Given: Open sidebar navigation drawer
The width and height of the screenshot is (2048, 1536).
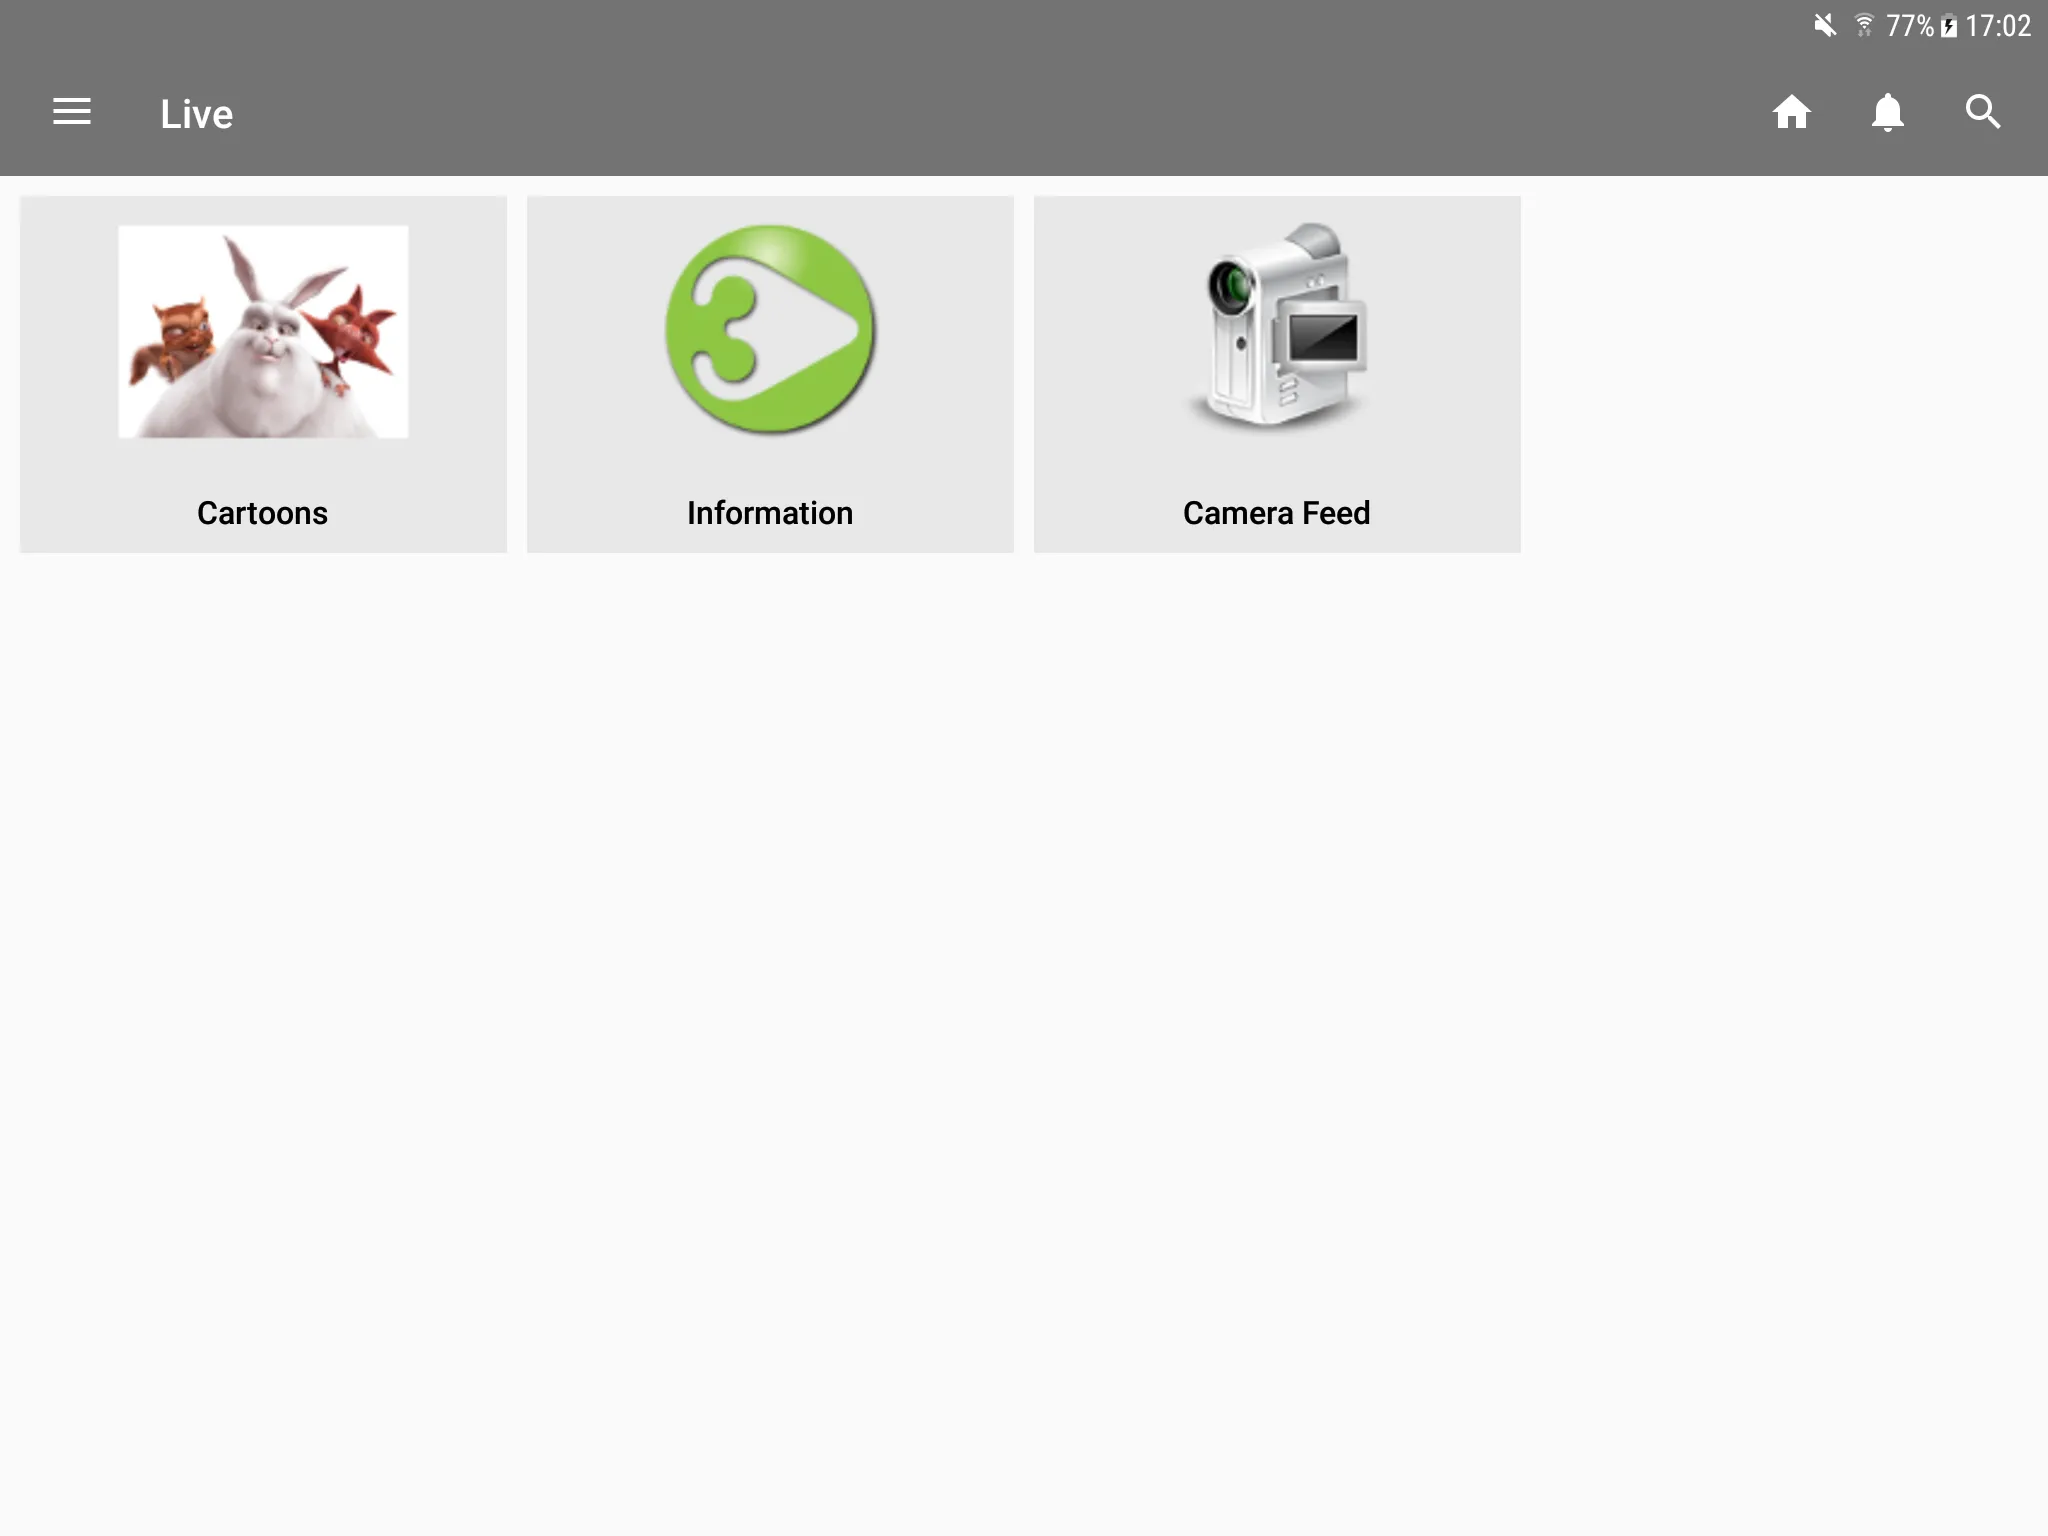Looking at the screenshot, I should (69, 111).
